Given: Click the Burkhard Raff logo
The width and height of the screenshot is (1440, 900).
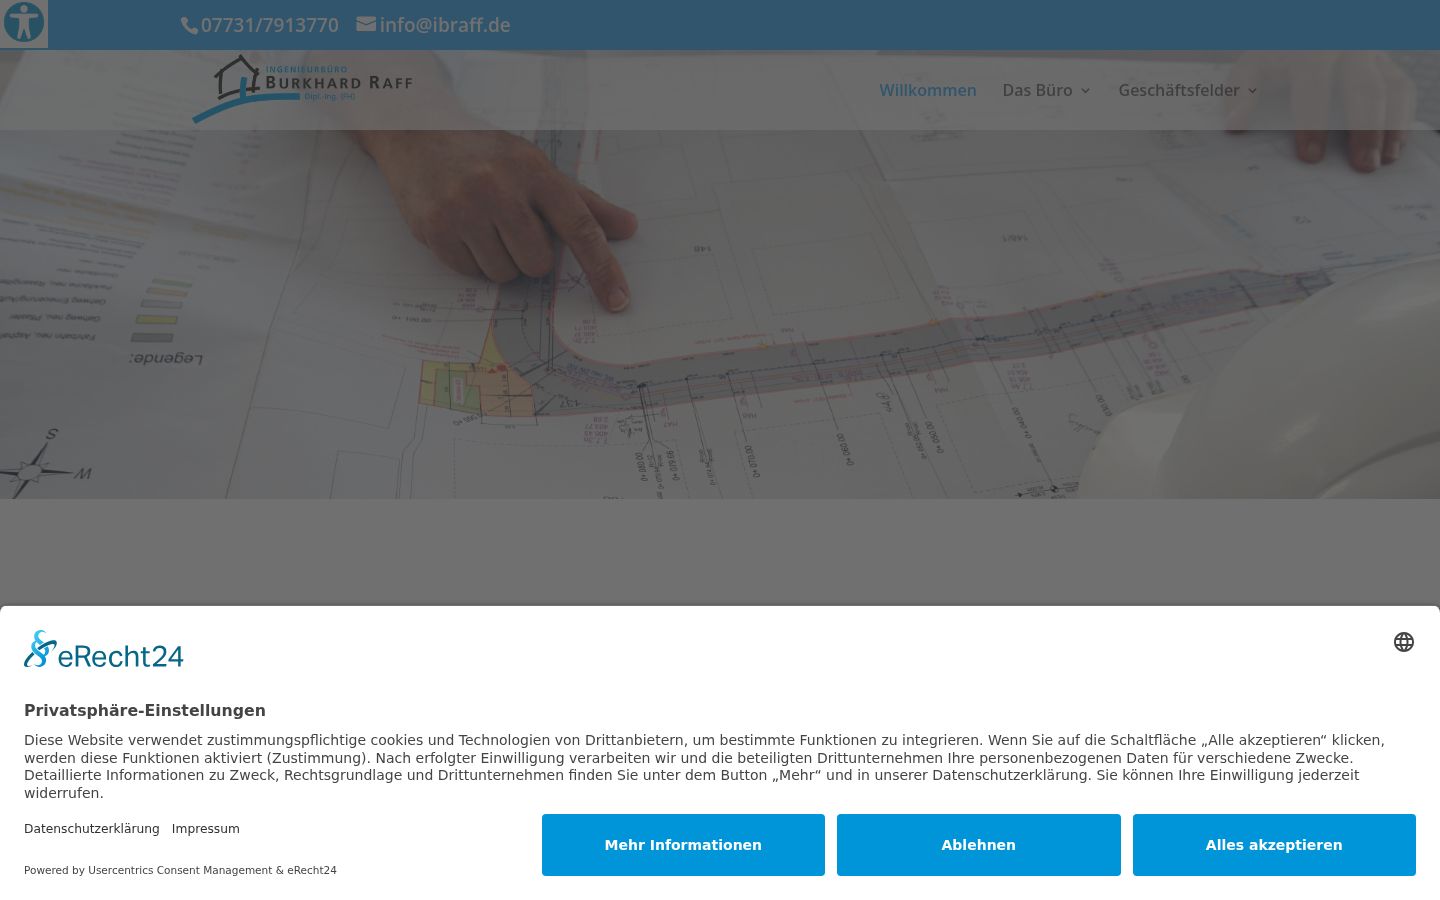Looking at the screenshot, I should coord(302,89).
